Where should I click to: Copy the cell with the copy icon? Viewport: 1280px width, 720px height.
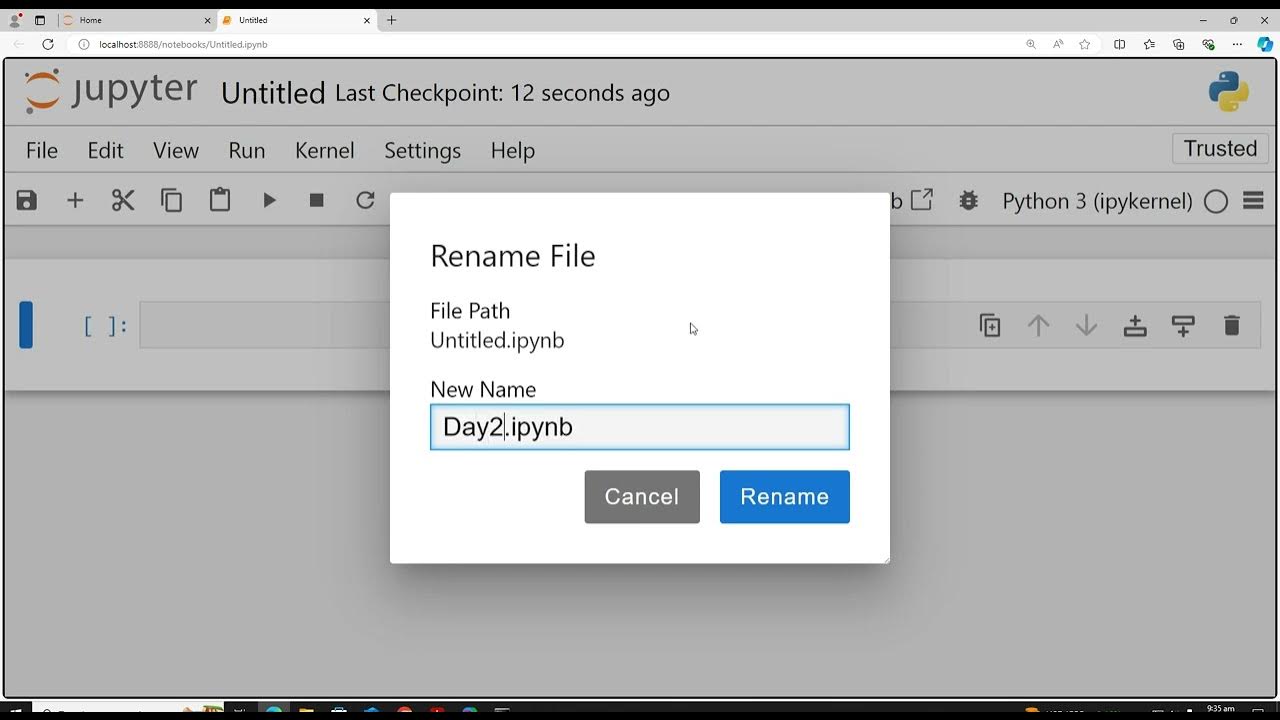click(x=172, y=201)
